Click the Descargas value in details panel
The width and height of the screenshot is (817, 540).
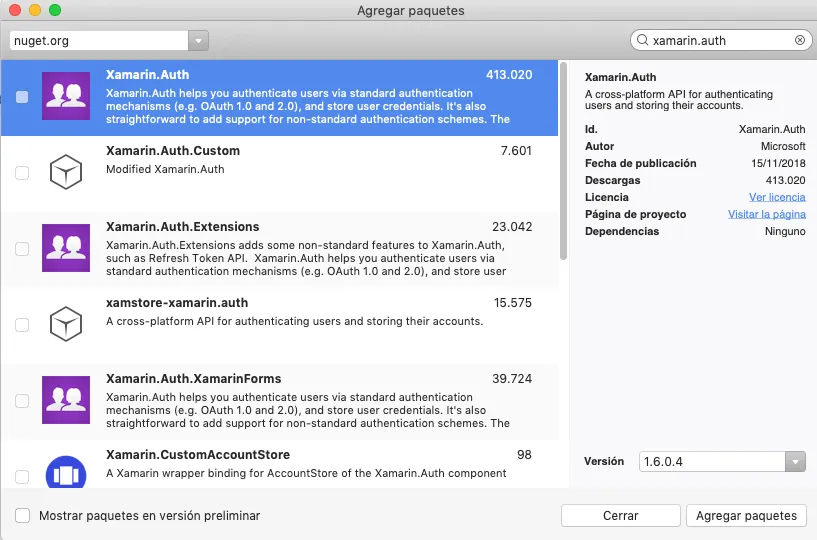click(x=785, y=180)
